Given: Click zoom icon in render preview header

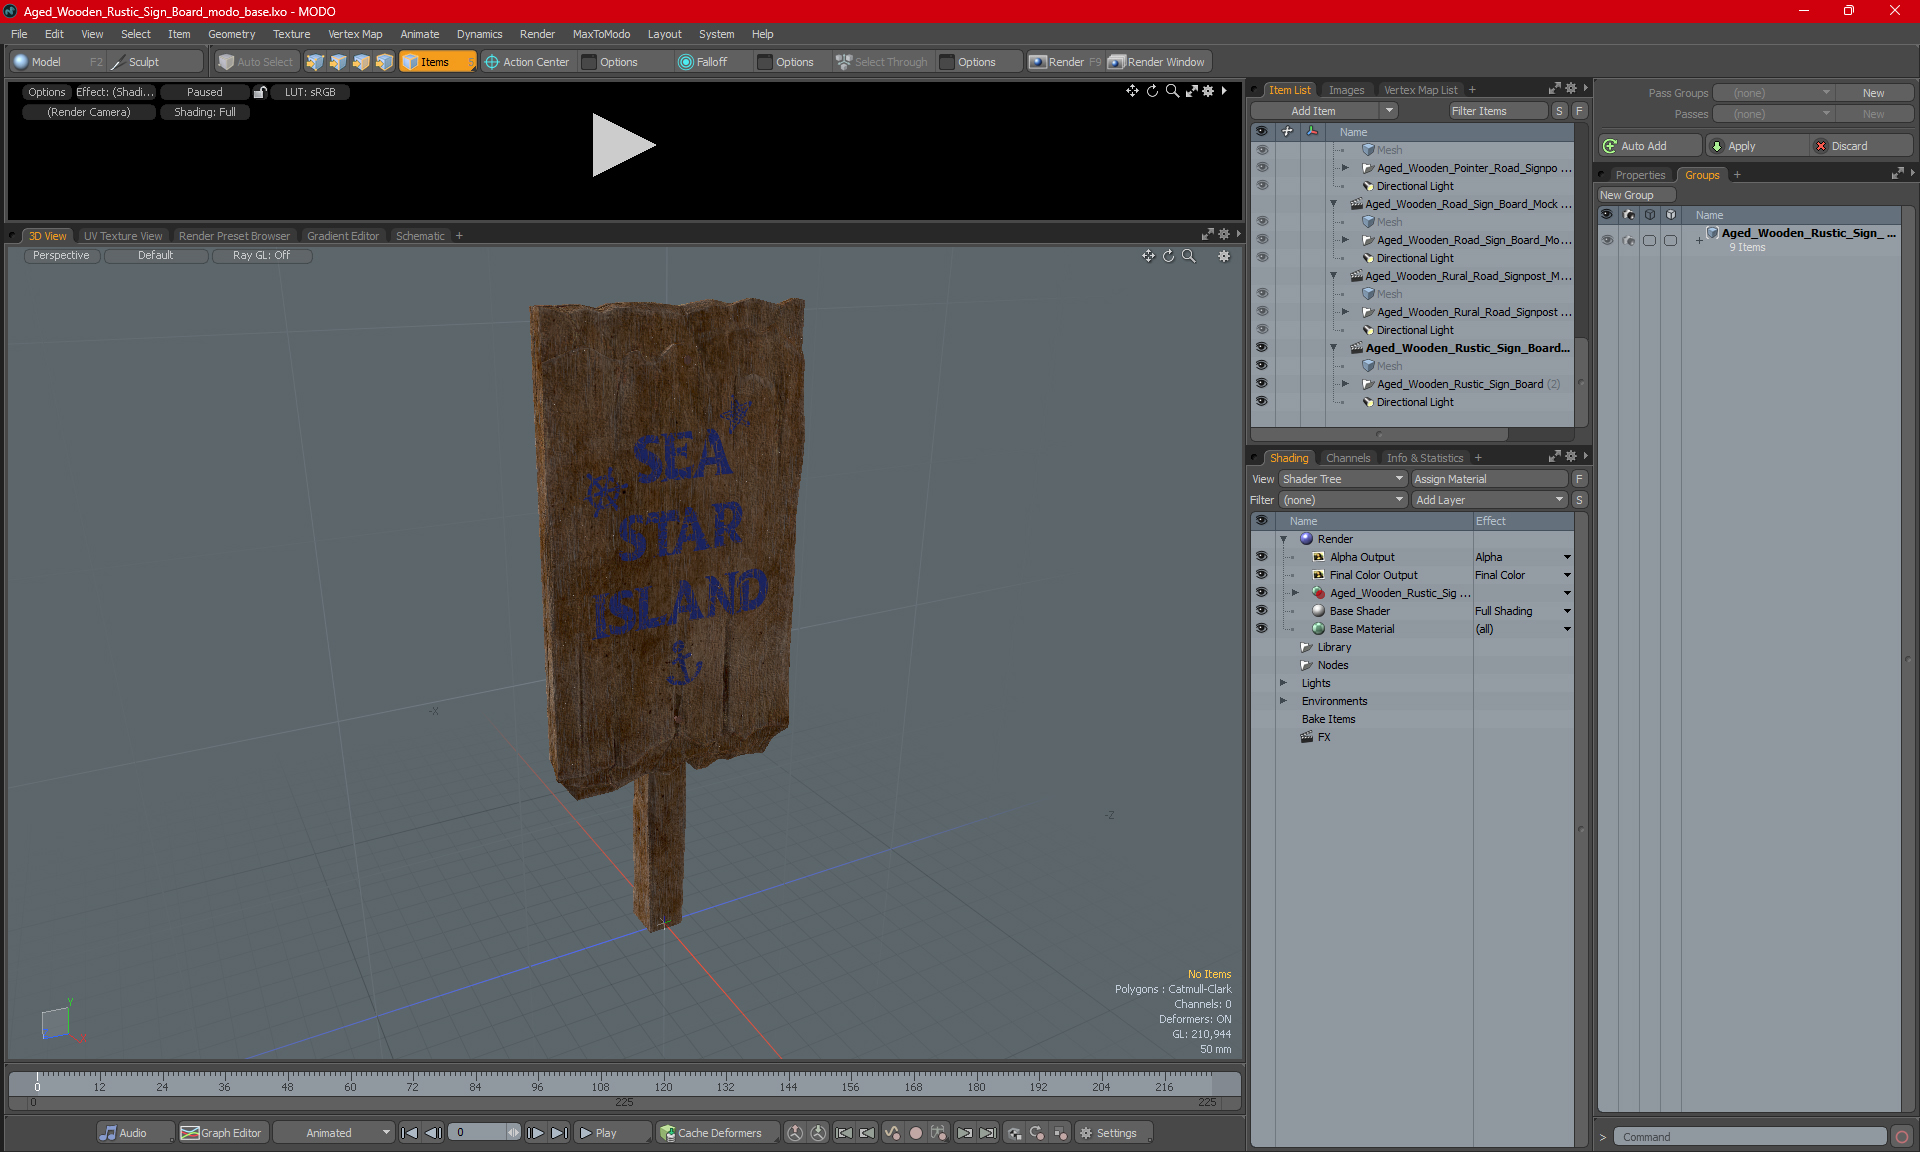Looking at the screenshot, I should pos(1172,91).
